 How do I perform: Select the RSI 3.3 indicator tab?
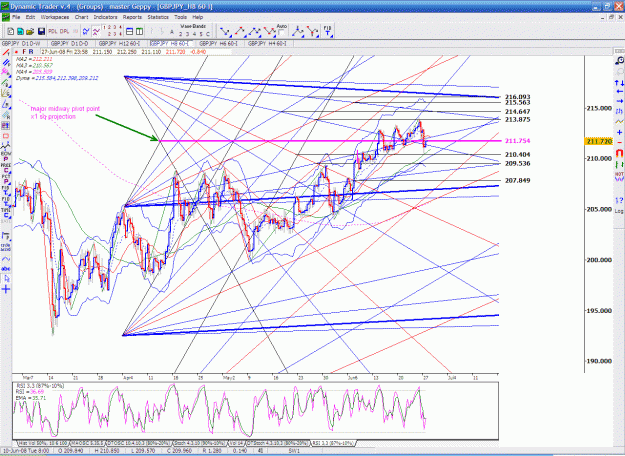[x=332, y=443]
